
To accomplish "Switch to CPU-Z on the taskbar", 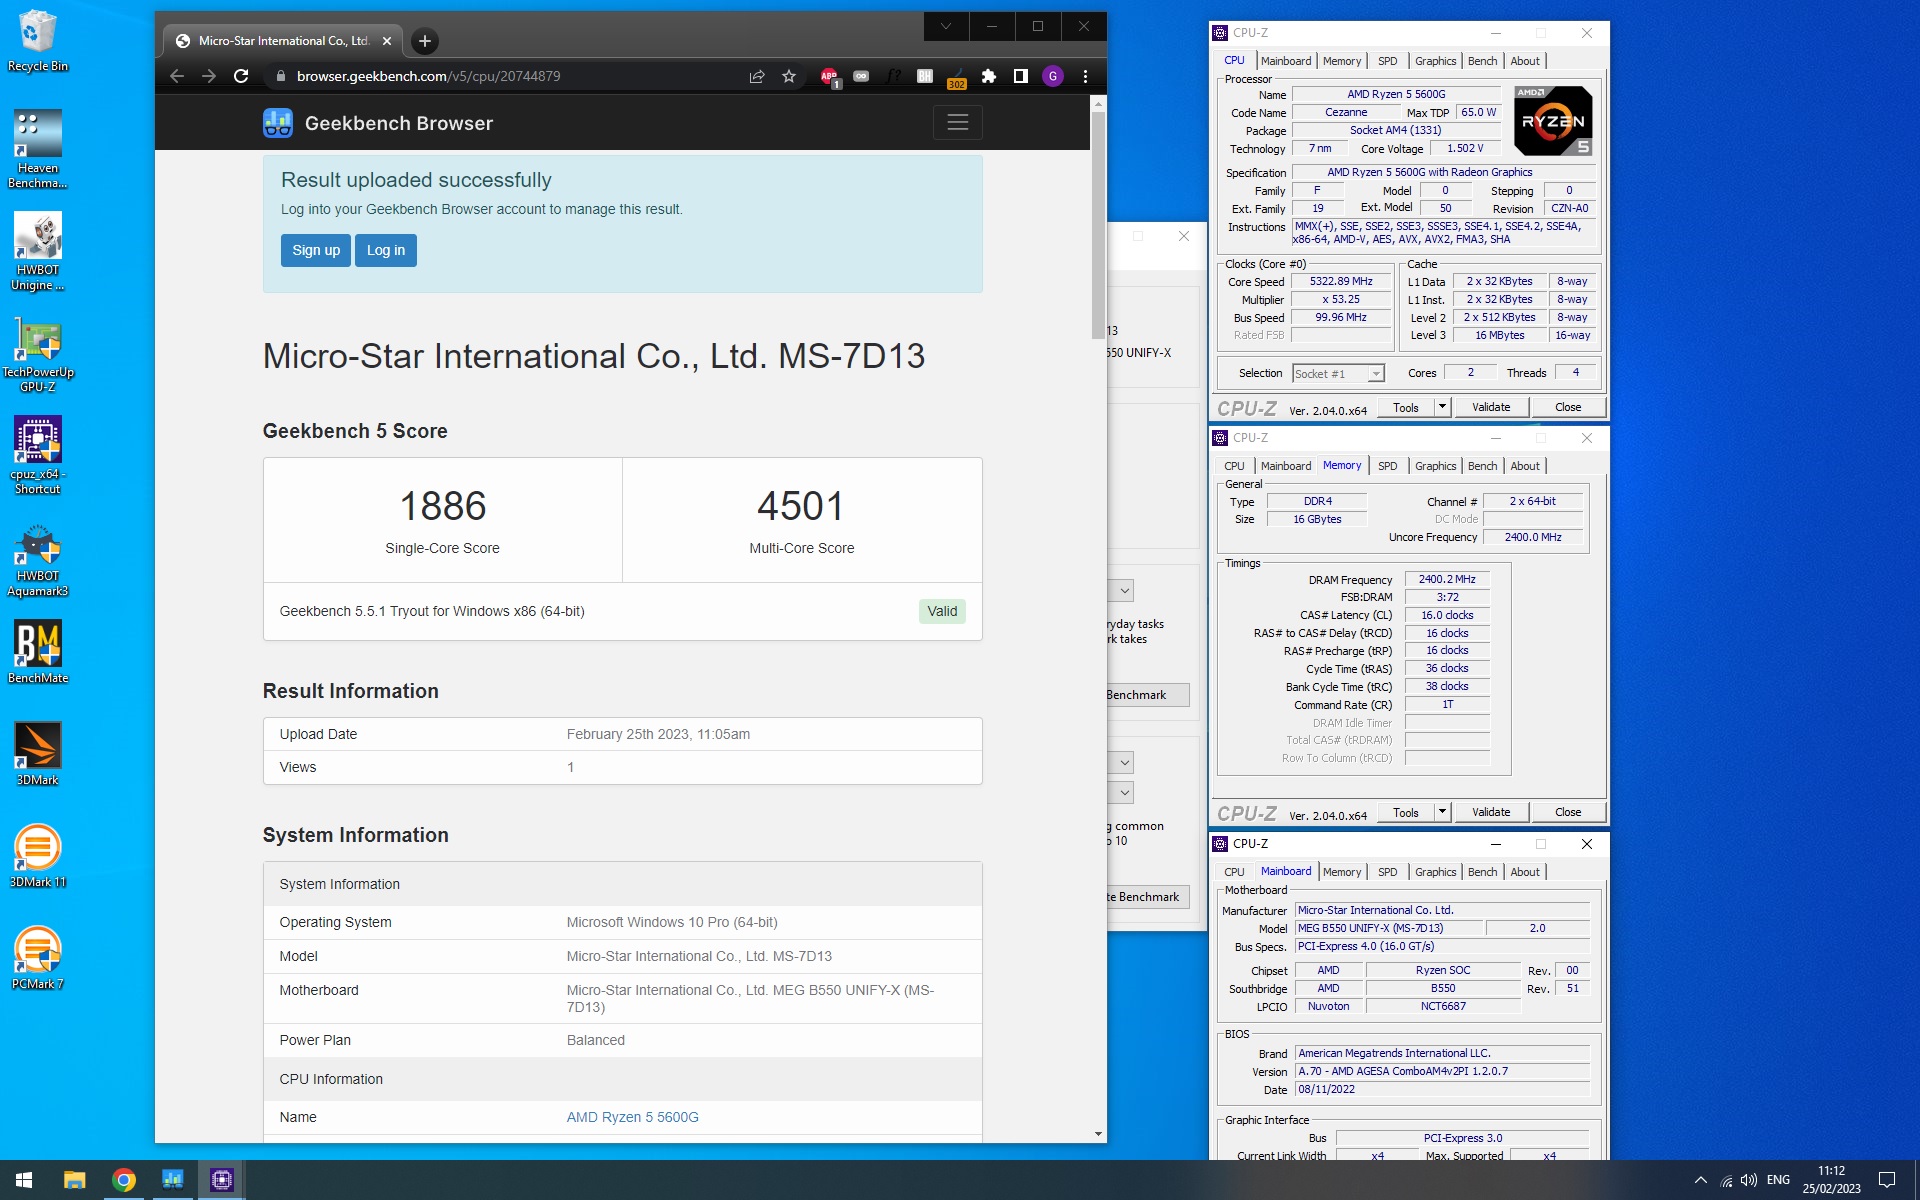I will click(x=221, y=1180).
